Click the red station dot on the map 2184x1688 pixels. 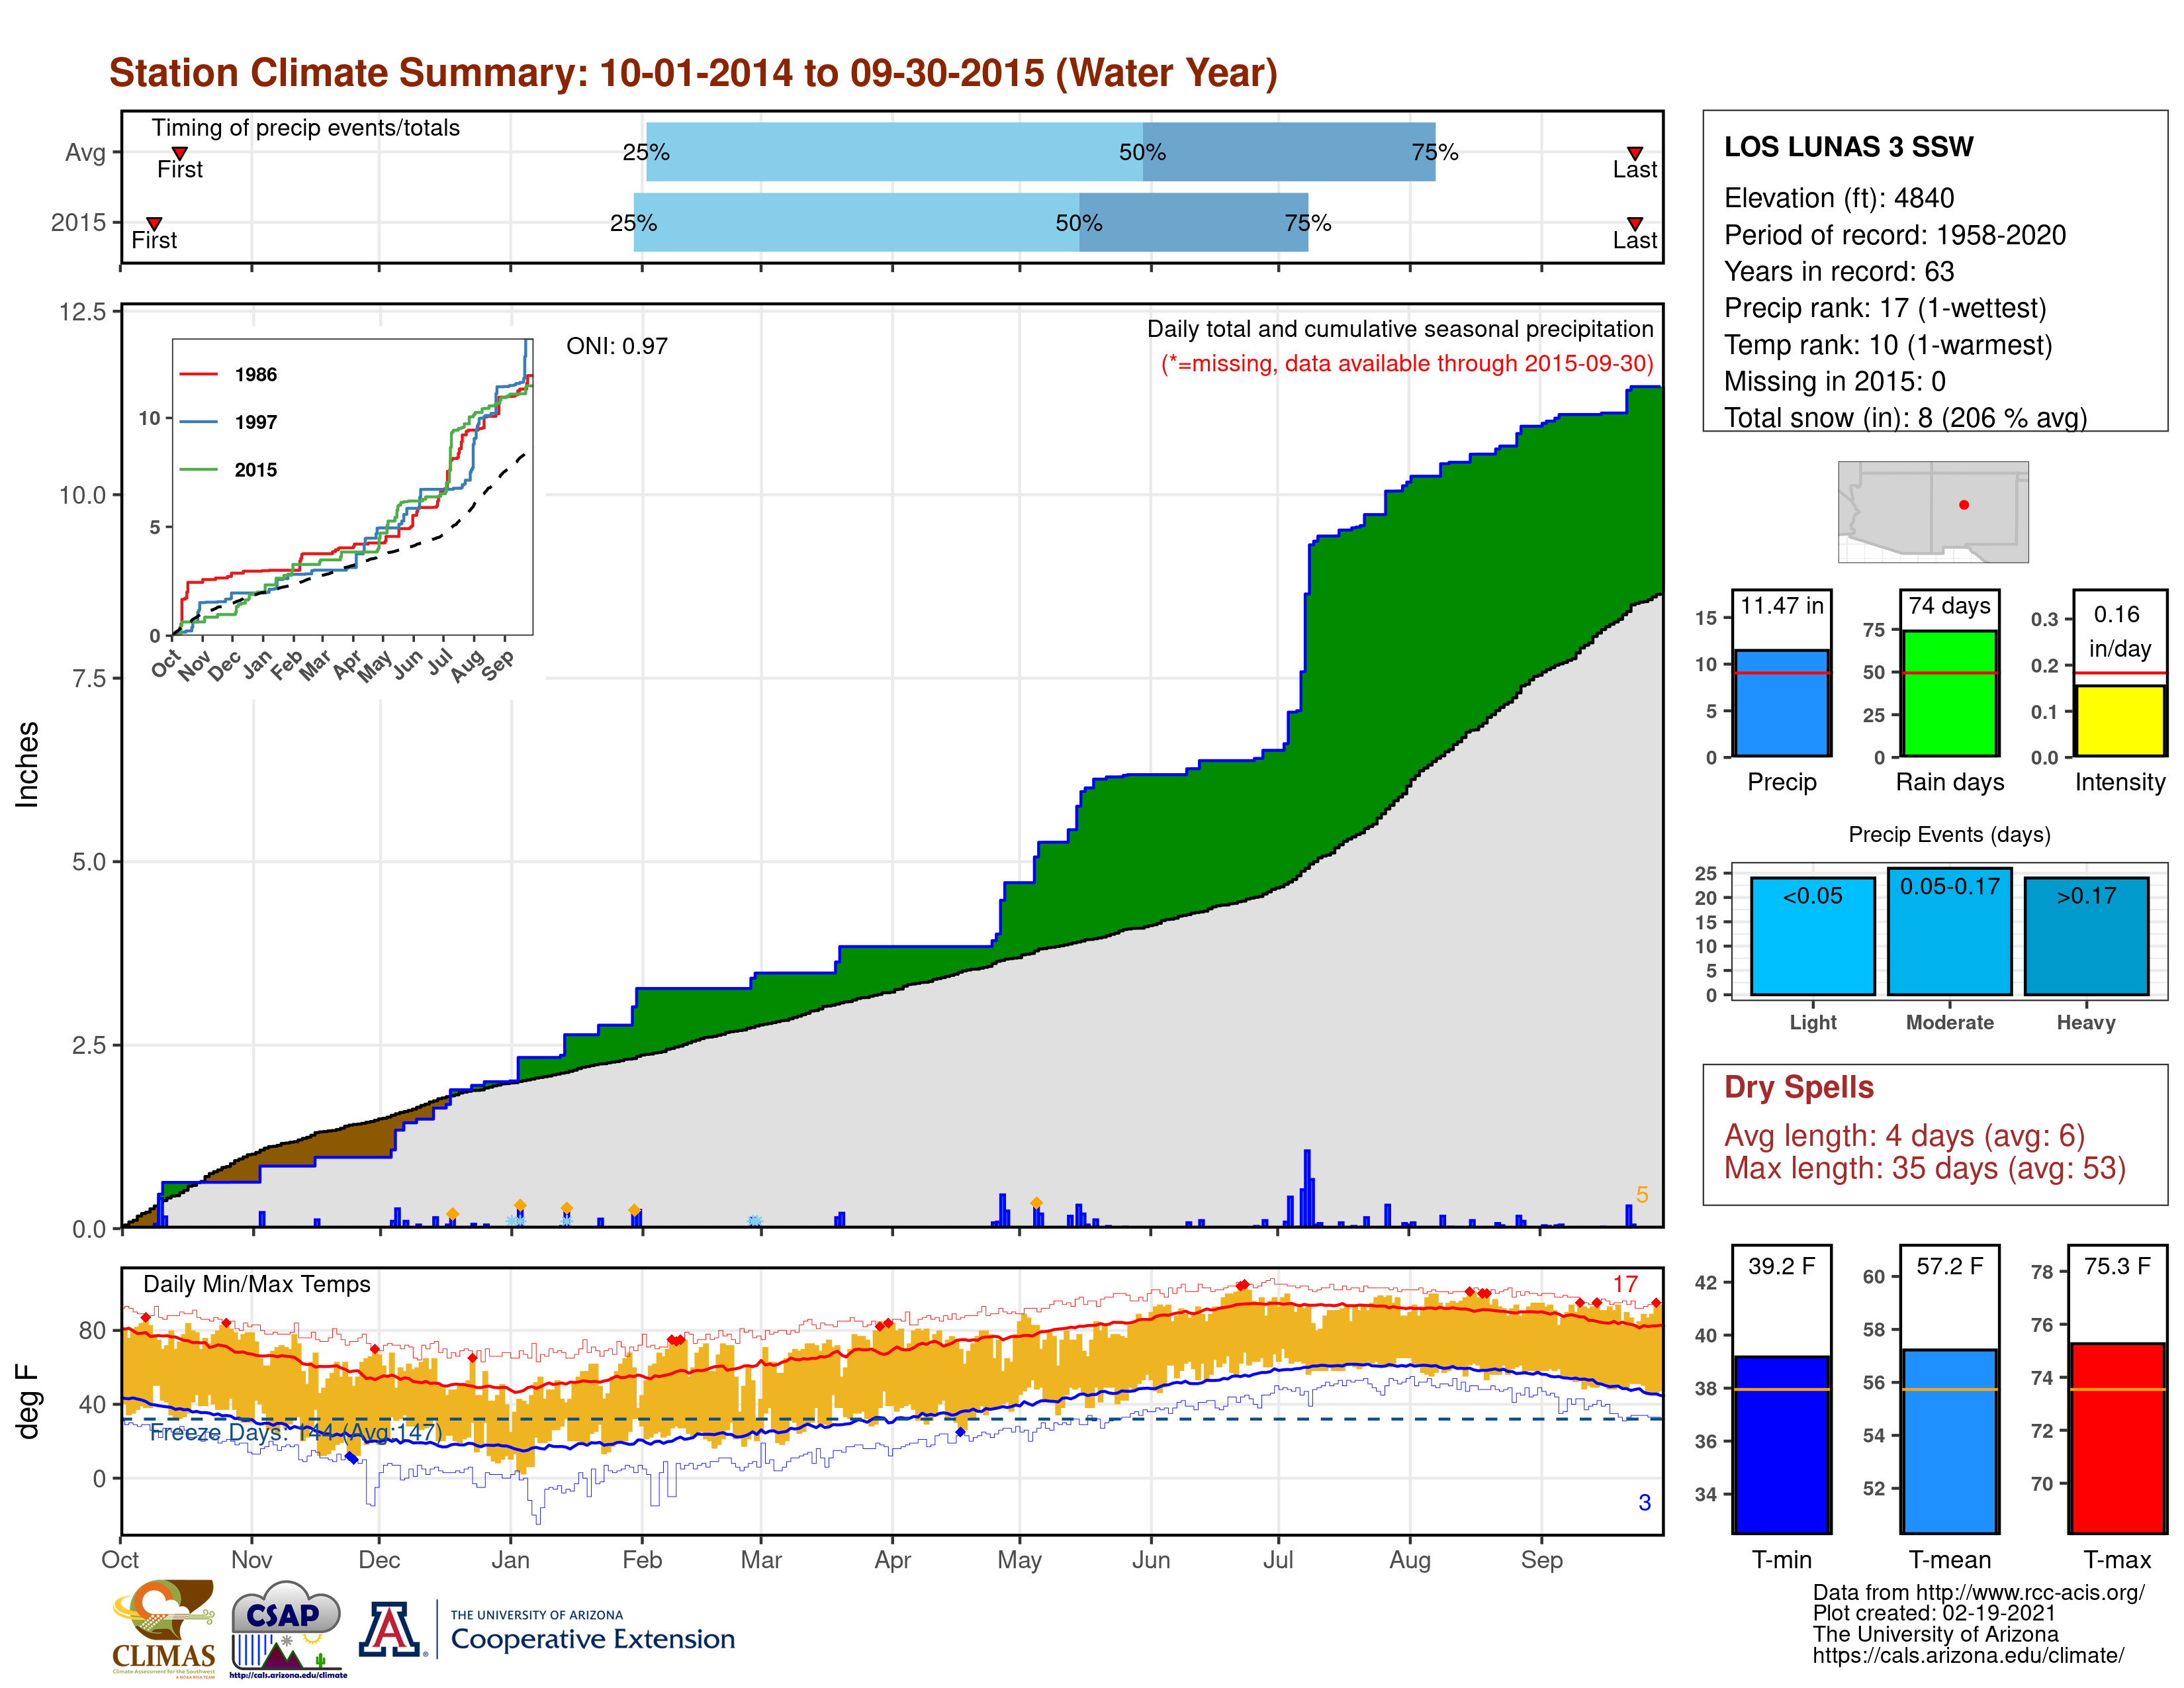tap(1964, 505)
